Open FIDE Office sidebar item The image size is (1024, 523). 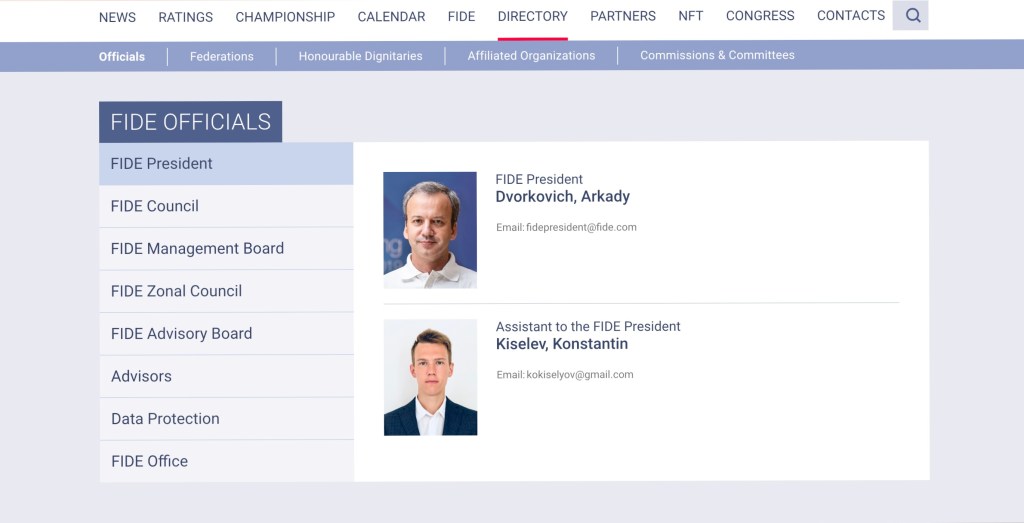point(149,461)
